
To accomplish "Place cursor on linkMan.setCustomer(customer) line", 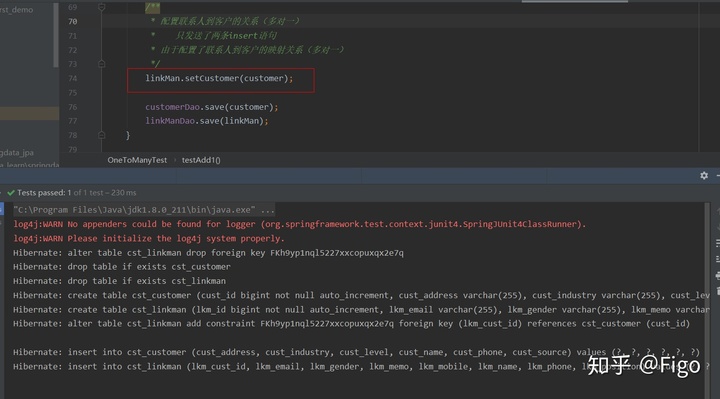I will pyautogui.click(x=219, y=79).
